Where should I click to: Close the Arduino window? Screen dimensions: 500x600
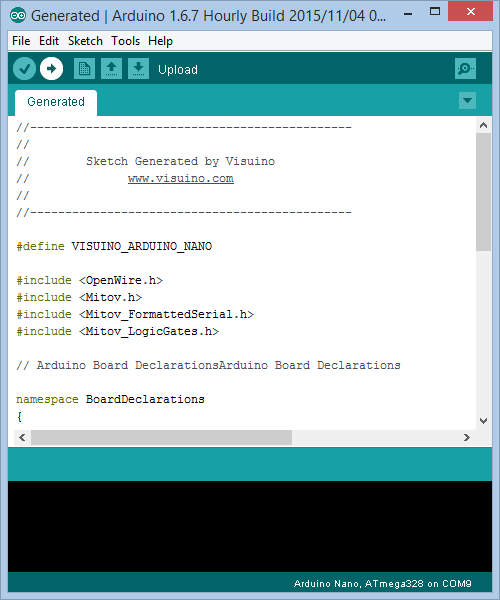click(x=471, y=11)
